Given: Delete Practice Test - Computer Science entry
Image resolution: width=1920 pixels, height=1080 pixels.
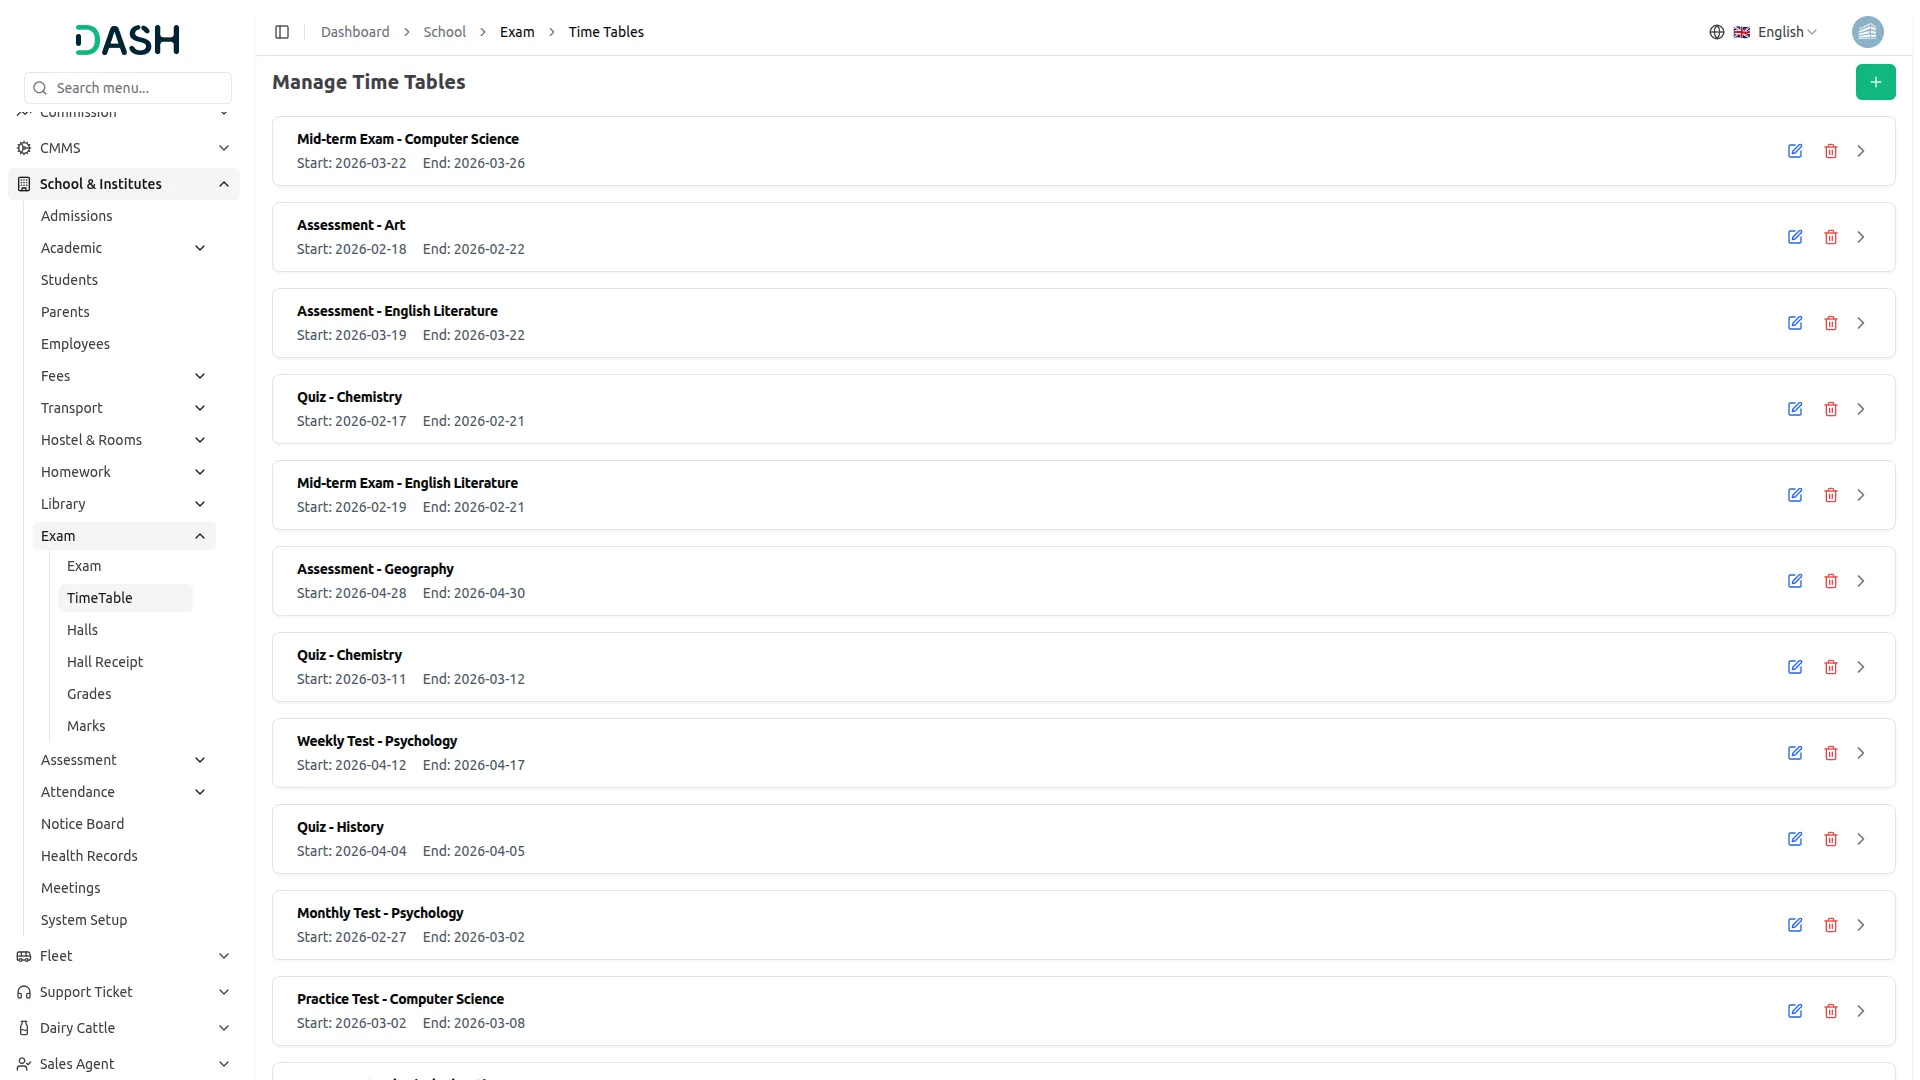Looking at the screenshot, I should 1831,1011.
